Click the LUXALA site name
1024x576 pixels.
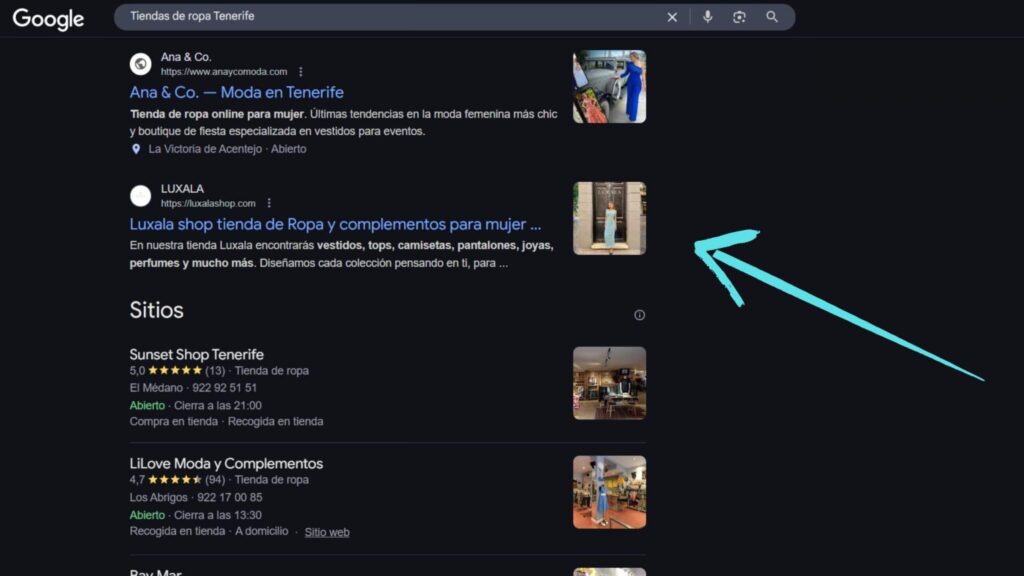click(182, 189)
